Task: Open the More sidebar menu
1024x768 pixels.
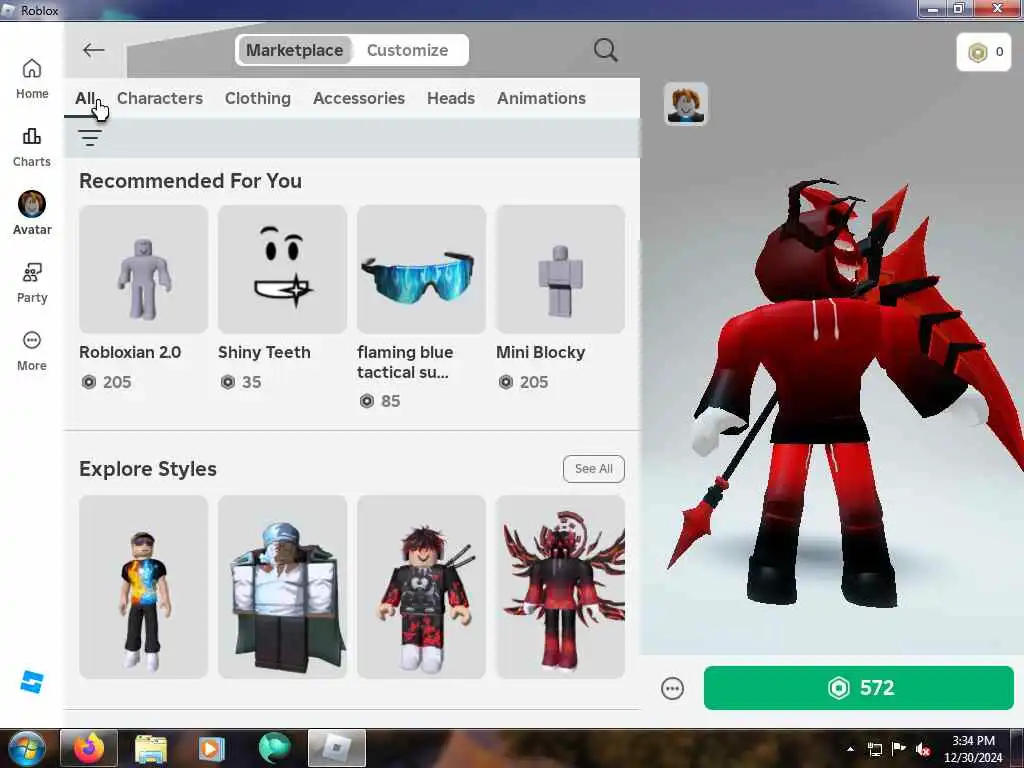Action: [31, 351]
